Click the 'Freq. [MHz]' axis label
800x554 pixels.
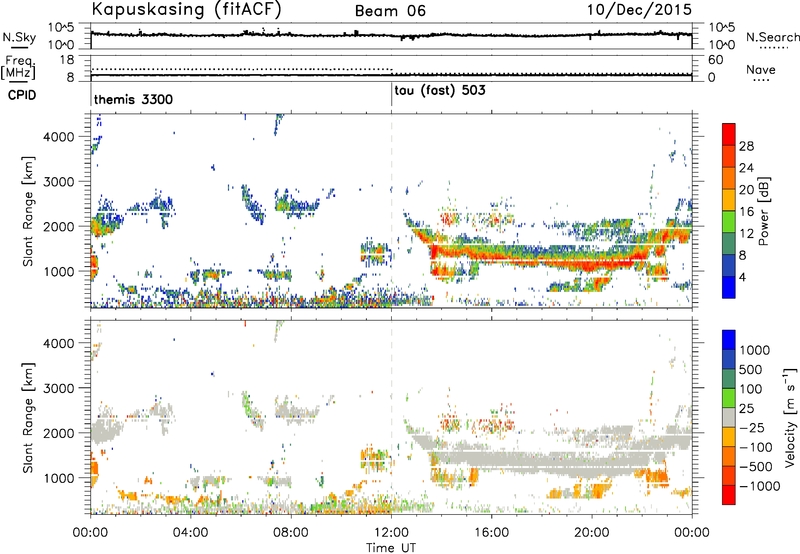coord(18,67)
